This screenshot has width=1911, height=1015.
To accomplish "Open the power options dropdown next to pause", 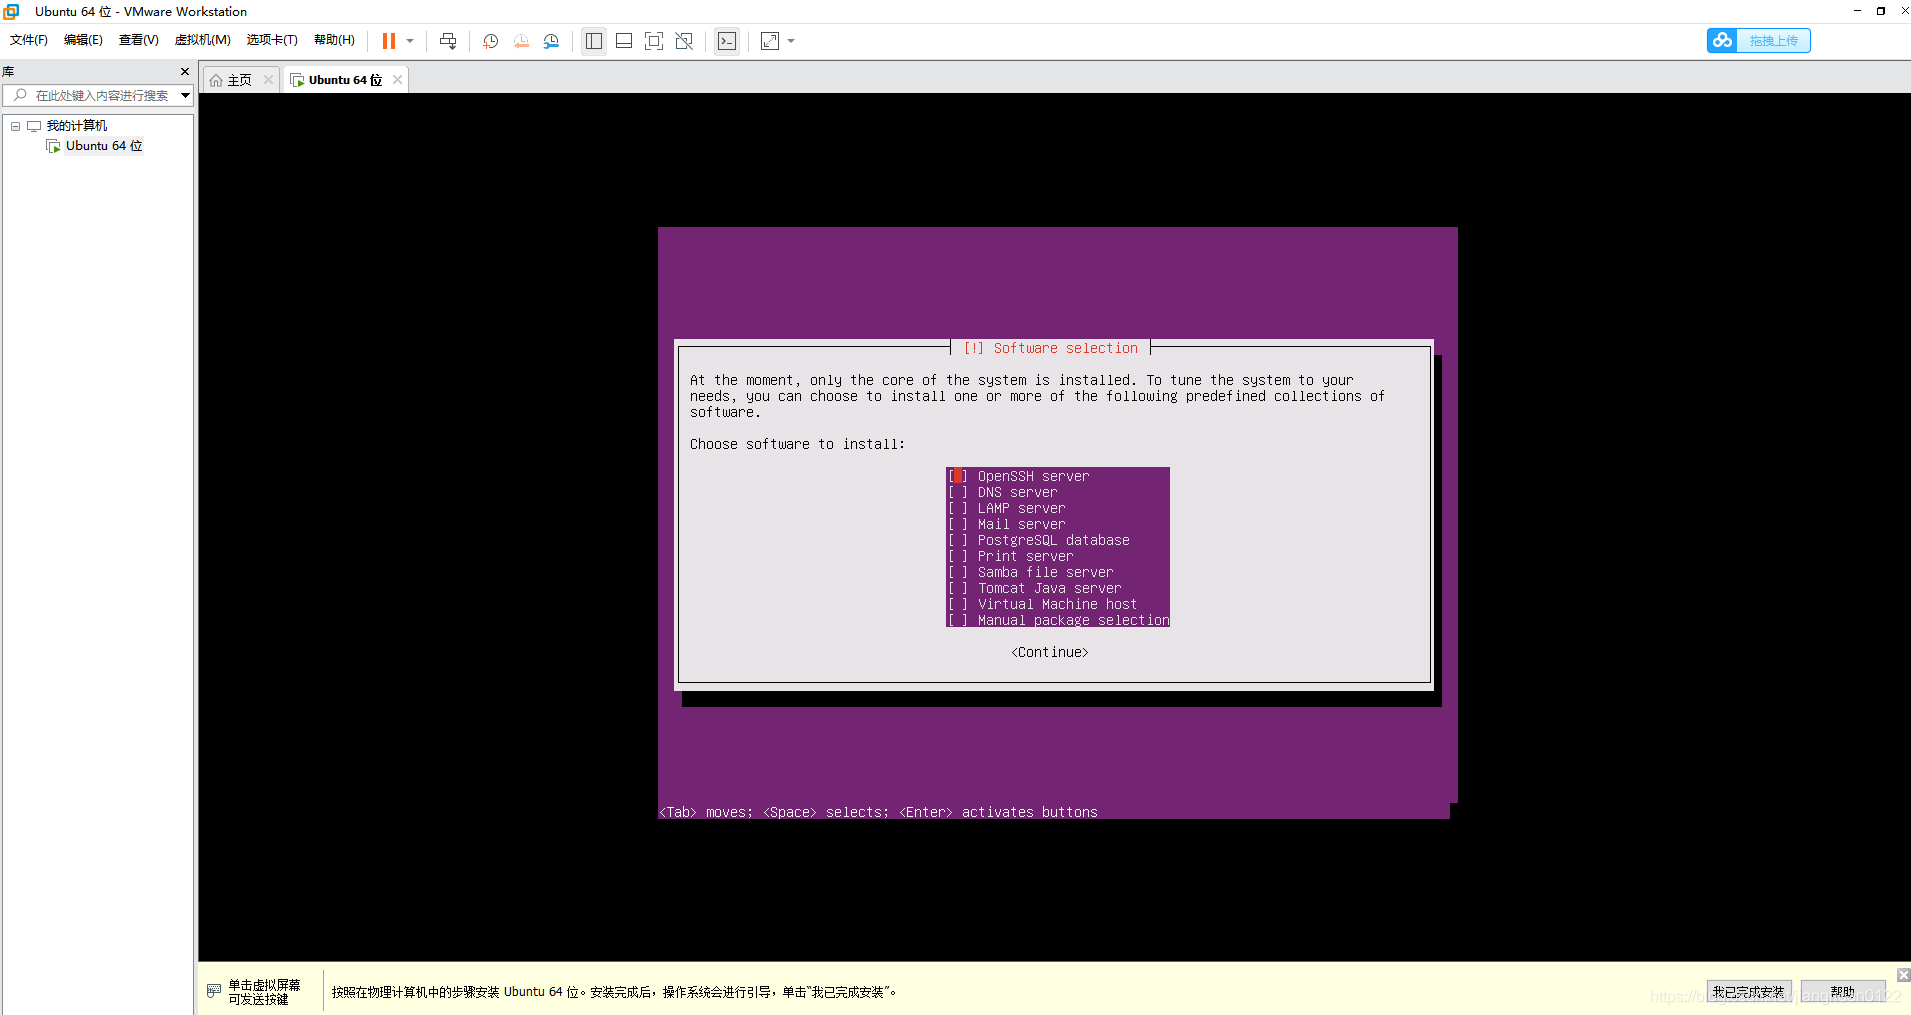I will coord(410,41).
